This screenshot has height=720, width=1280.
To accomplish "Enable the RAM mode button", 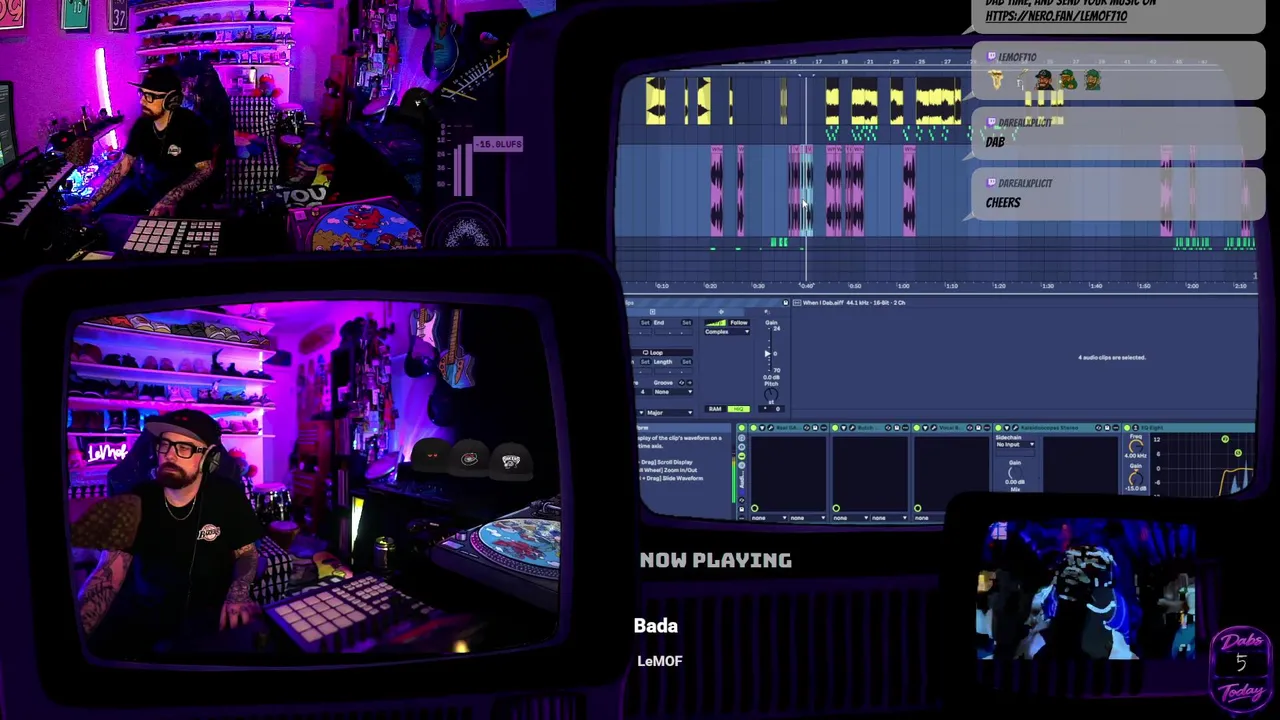I will click(715, 409).
